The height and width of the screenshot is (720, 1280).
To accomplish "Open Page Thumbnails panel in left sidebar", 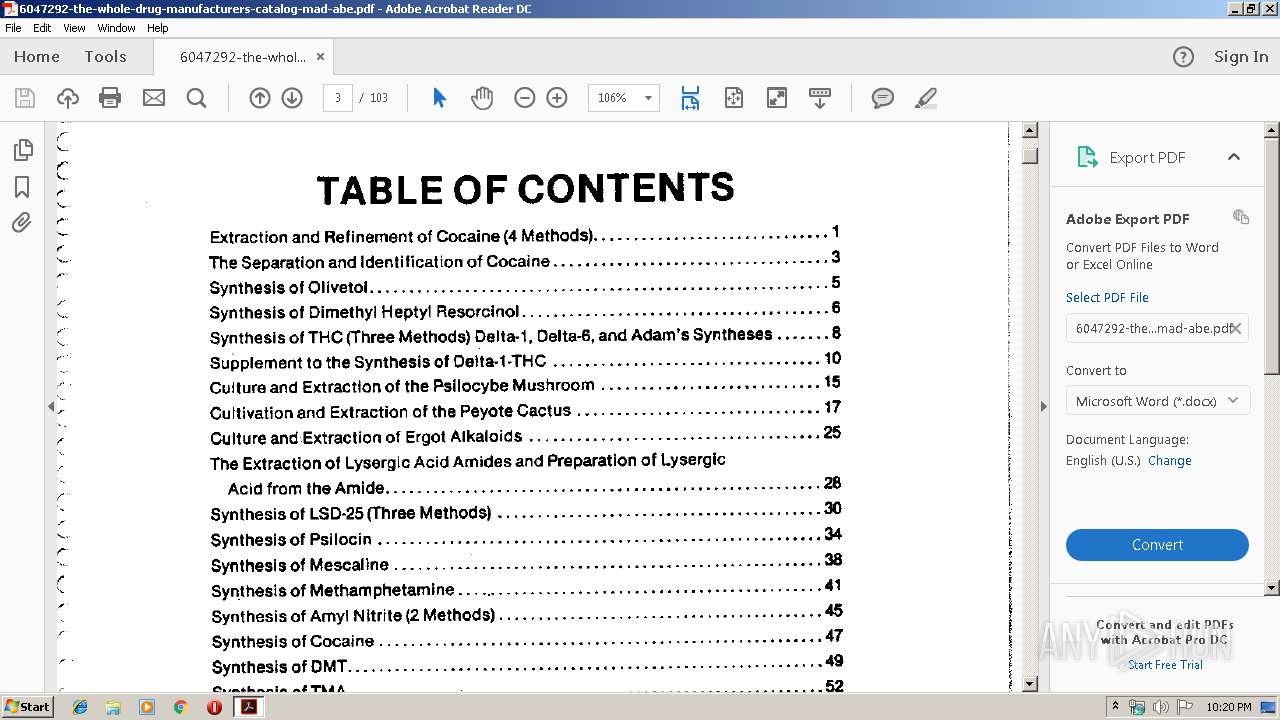I will click(22, 150).
